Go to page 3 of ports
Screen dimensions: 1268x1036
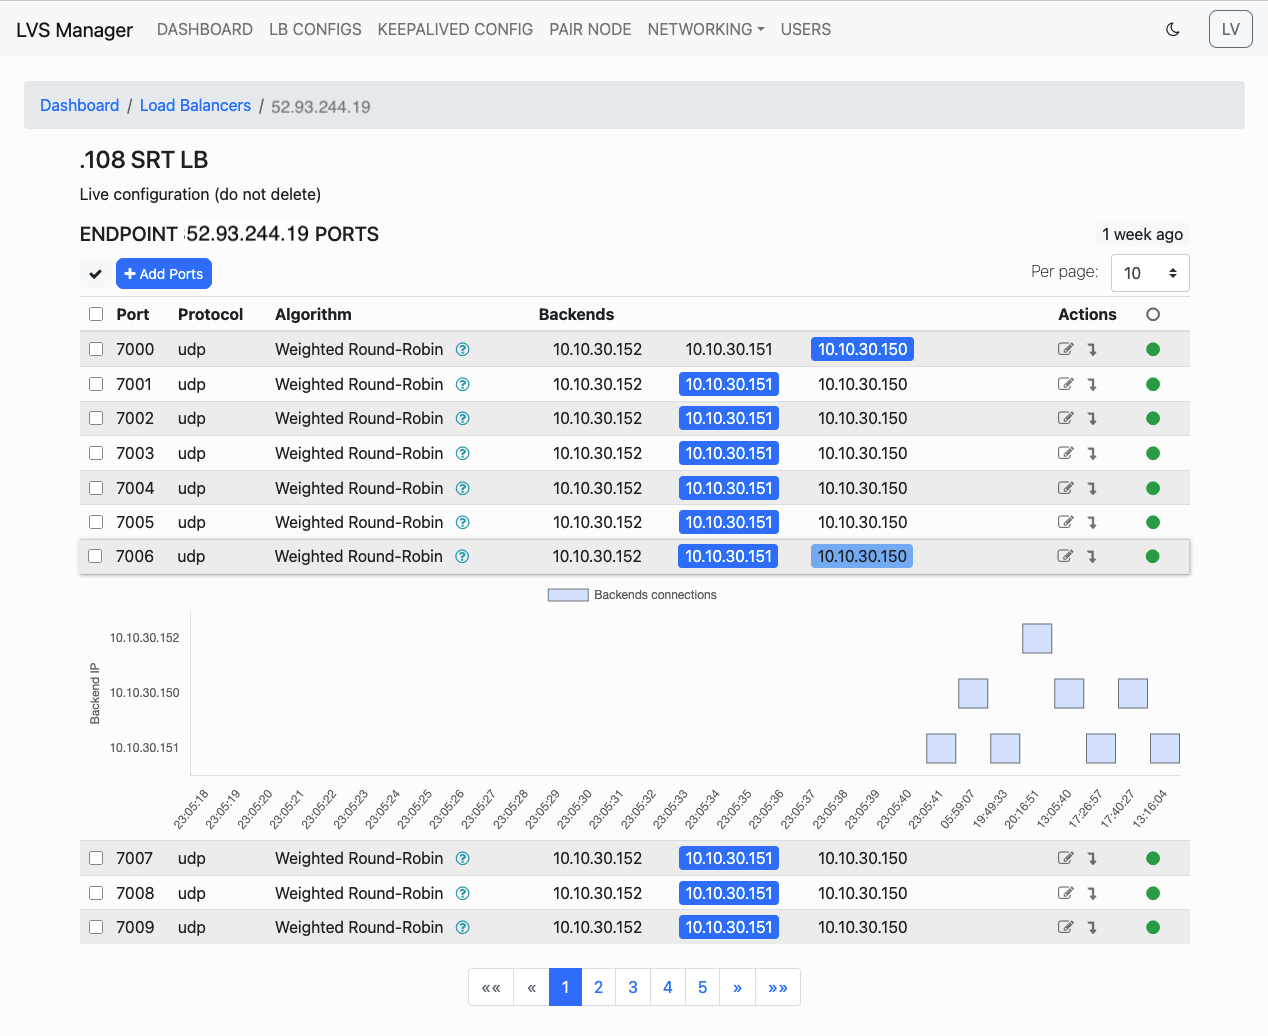633,987
